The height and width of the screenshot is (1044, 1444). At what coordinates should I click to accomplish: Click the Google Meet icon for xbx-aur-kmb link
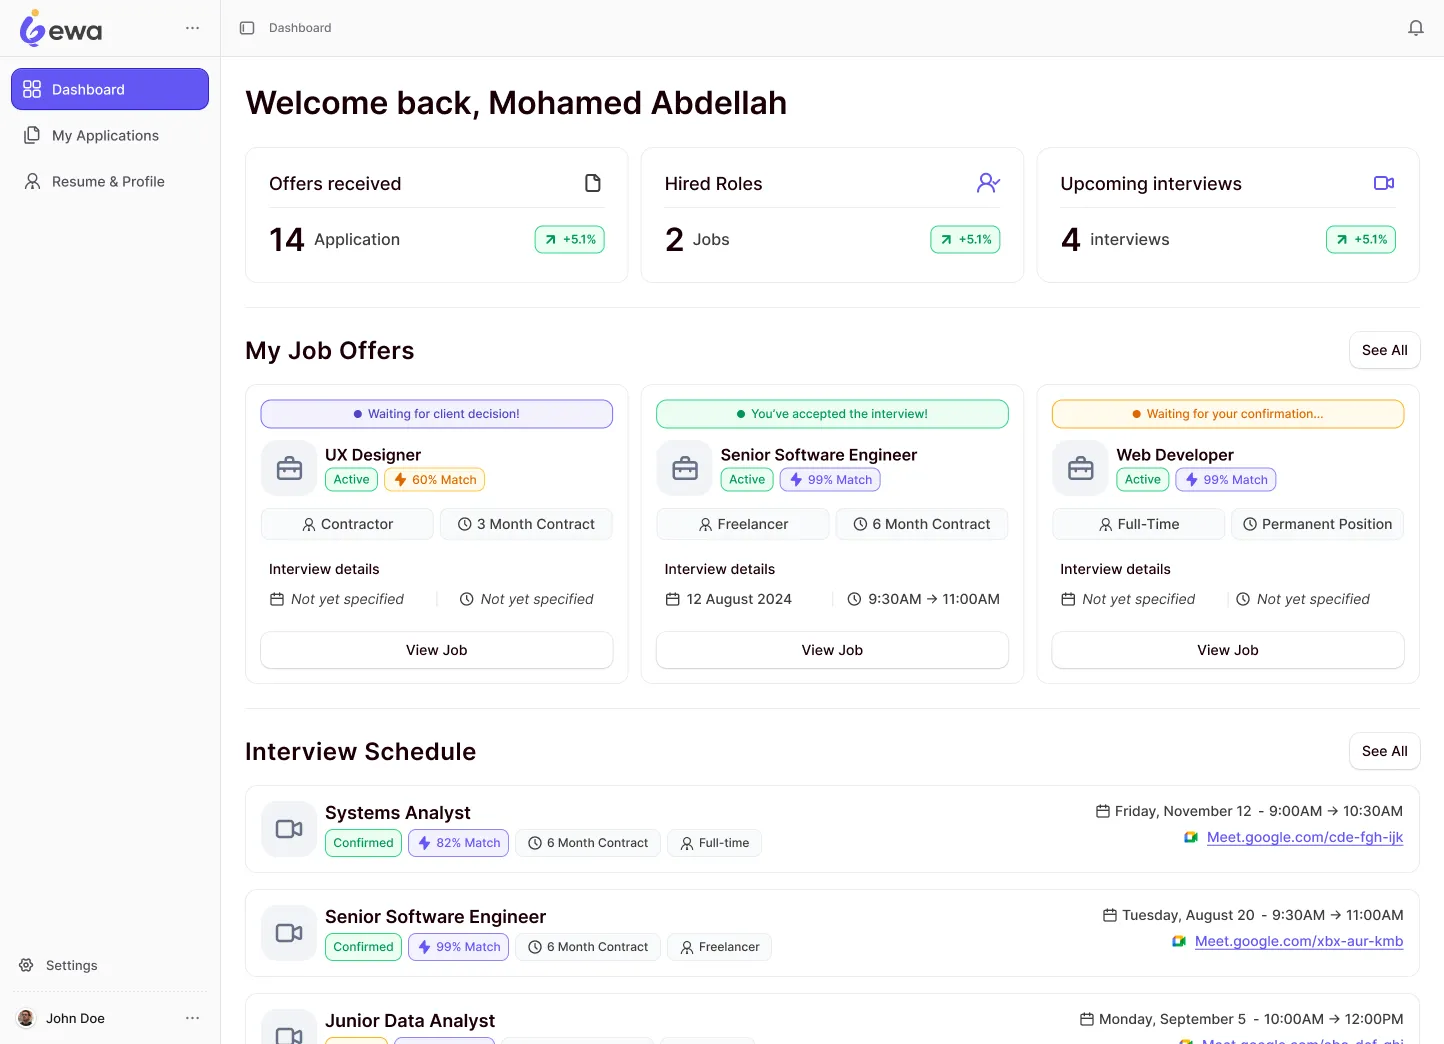pos(1179,942)
